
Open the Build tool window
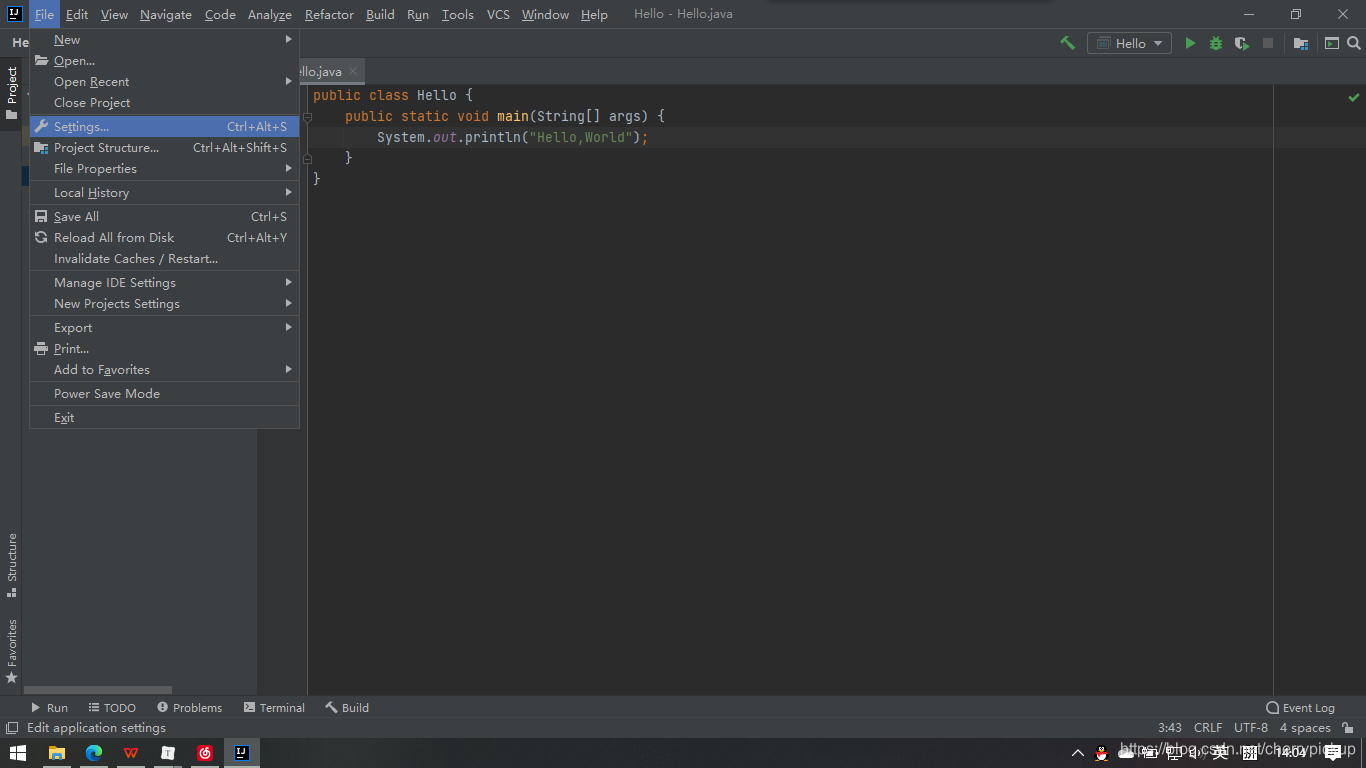[347, 708]
